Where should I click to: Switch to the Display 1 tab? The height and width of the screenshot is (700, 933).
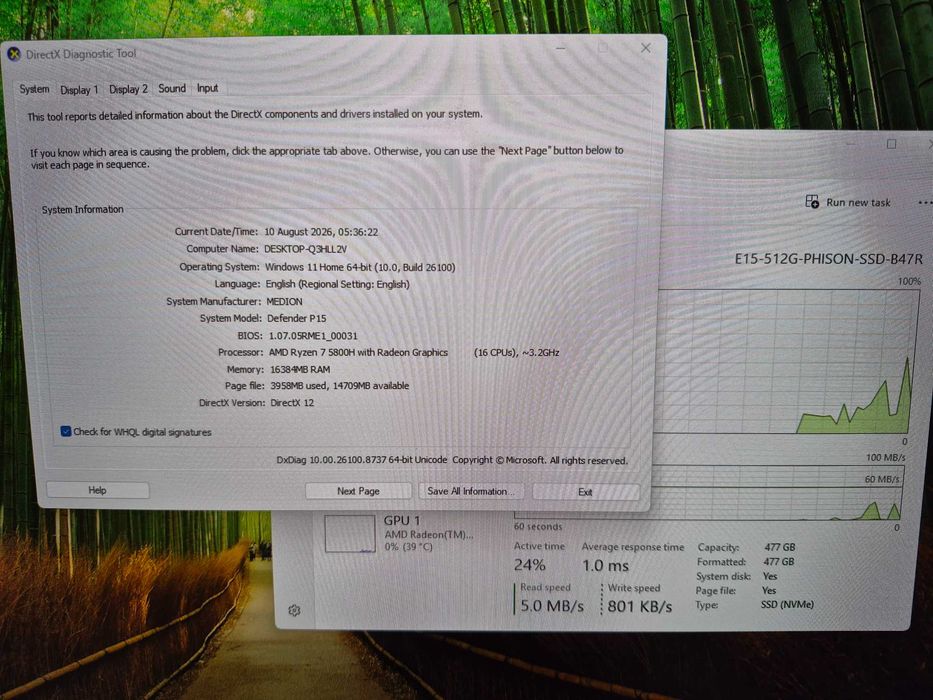79,90
